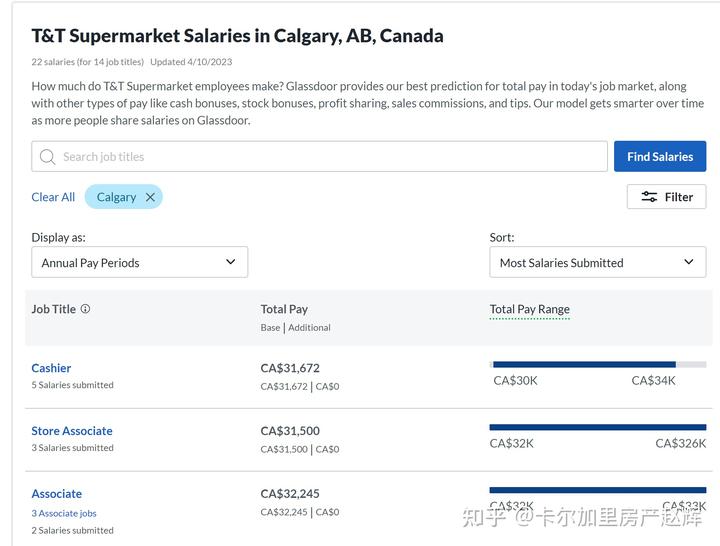Remove the Calgary filter chip X

click(x=150, y=197)
